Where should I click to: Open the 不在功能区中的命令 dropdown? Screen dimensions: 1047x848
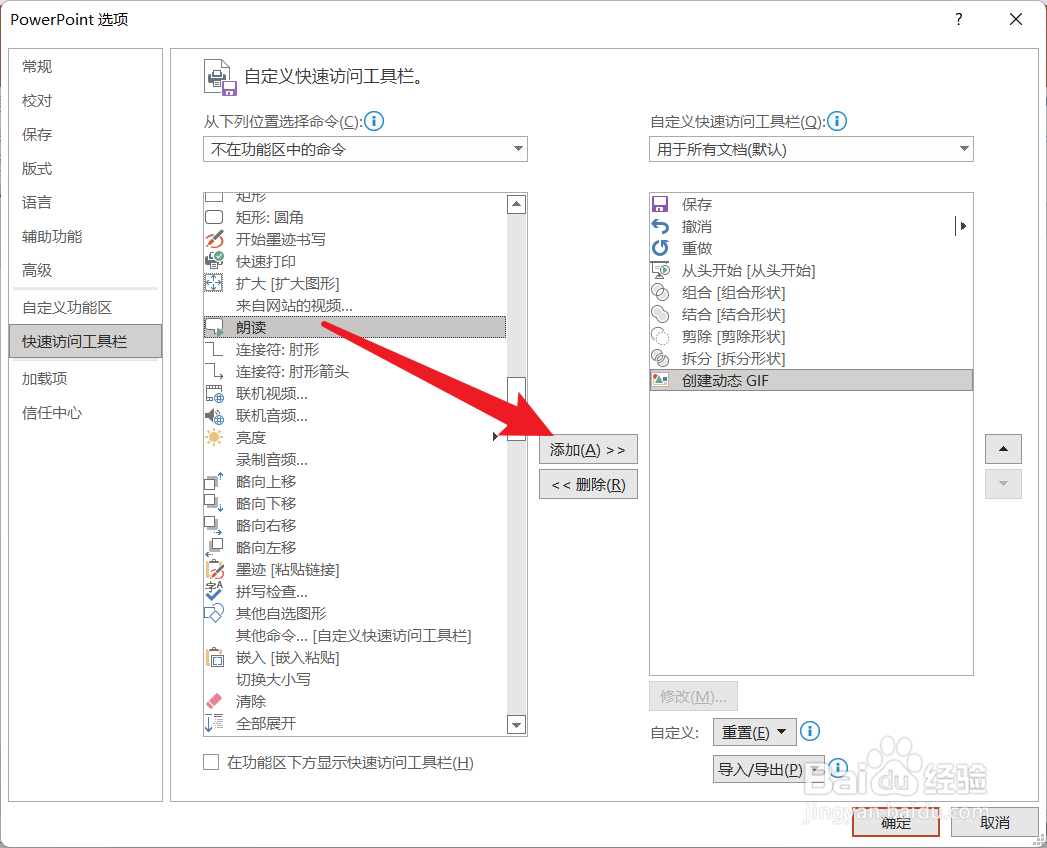[365, 149]
